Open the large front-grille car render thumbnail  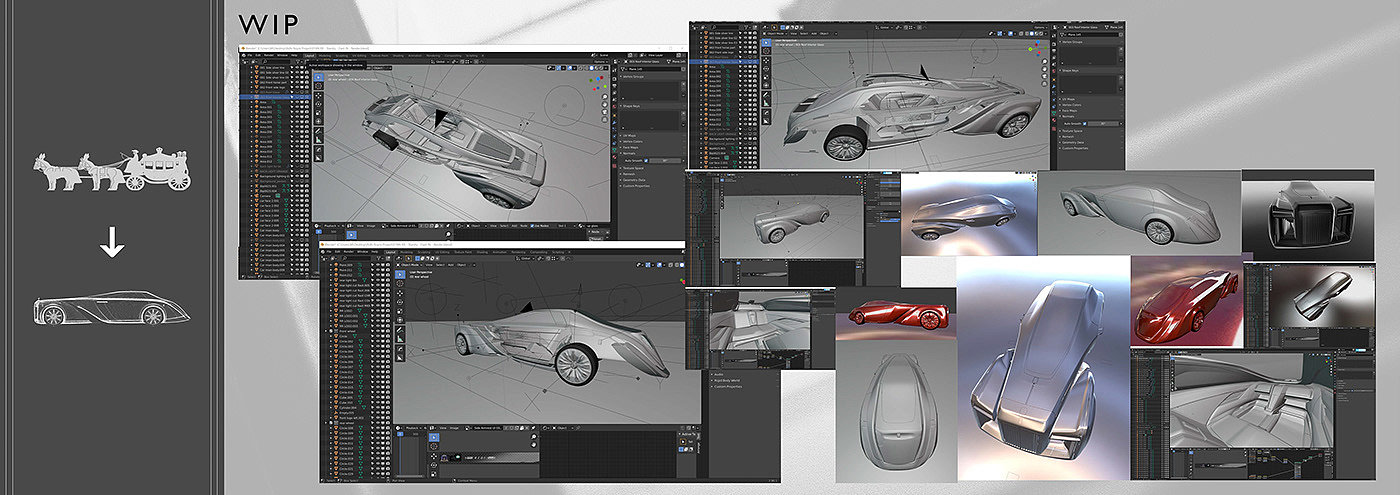click(1043, 368)
